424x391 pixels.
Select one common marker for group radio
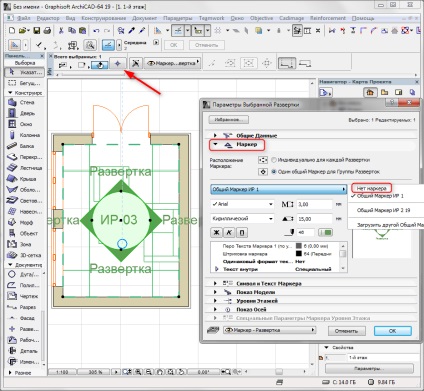(x=274, y=172)
